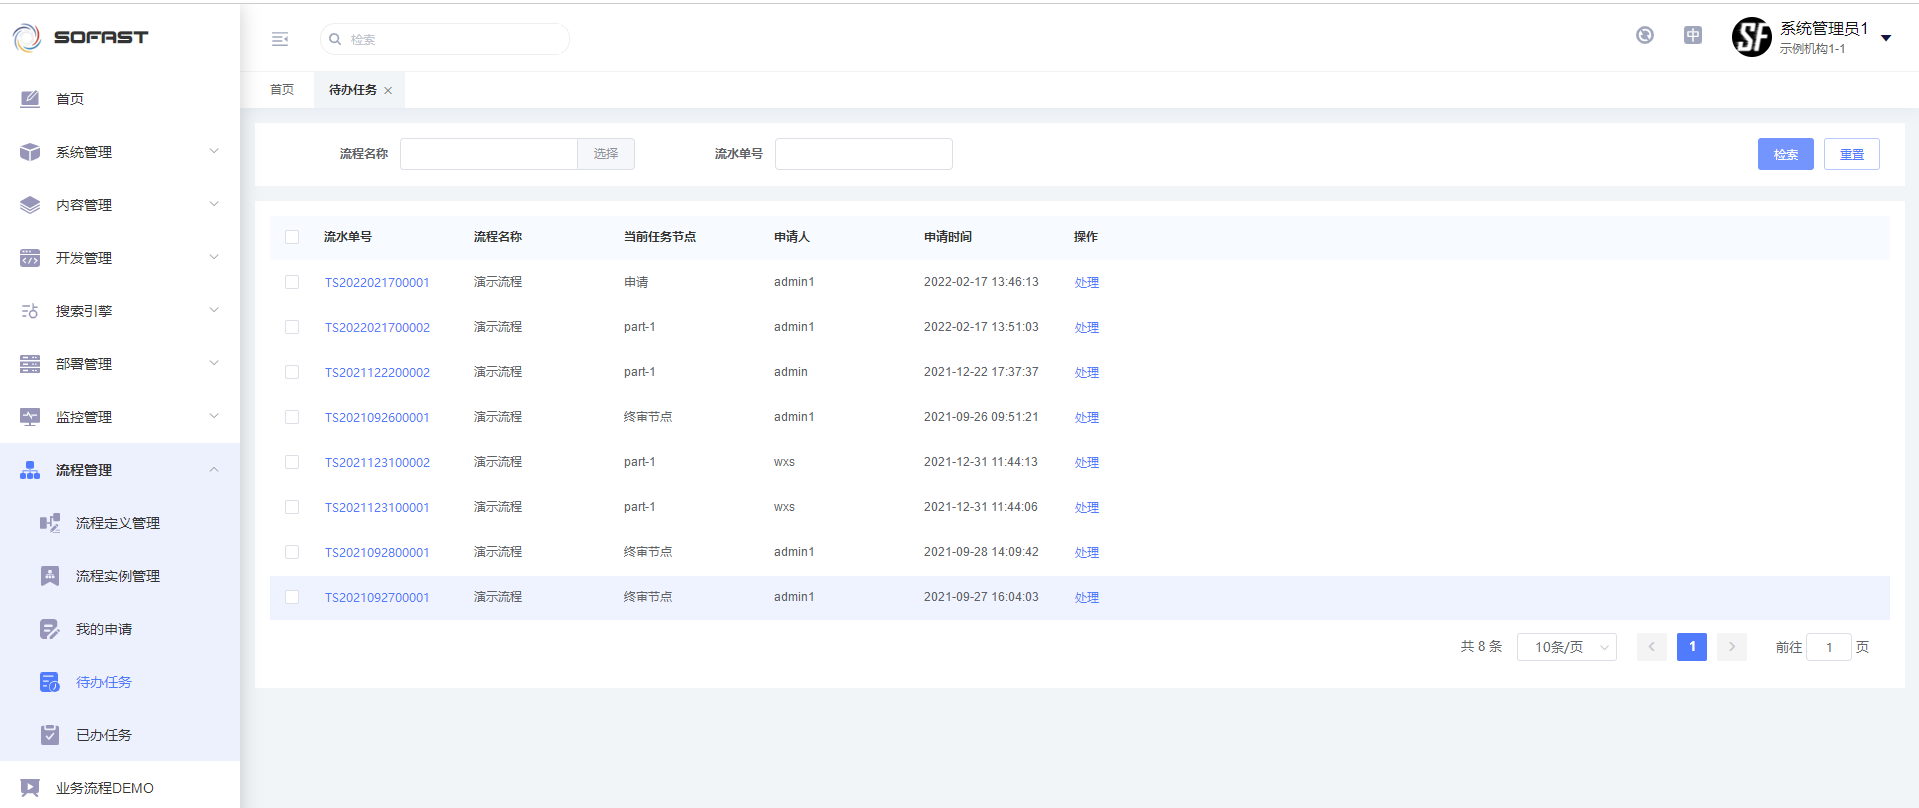Click the 我的申请 sidebar icon

(x=49, y=629)
